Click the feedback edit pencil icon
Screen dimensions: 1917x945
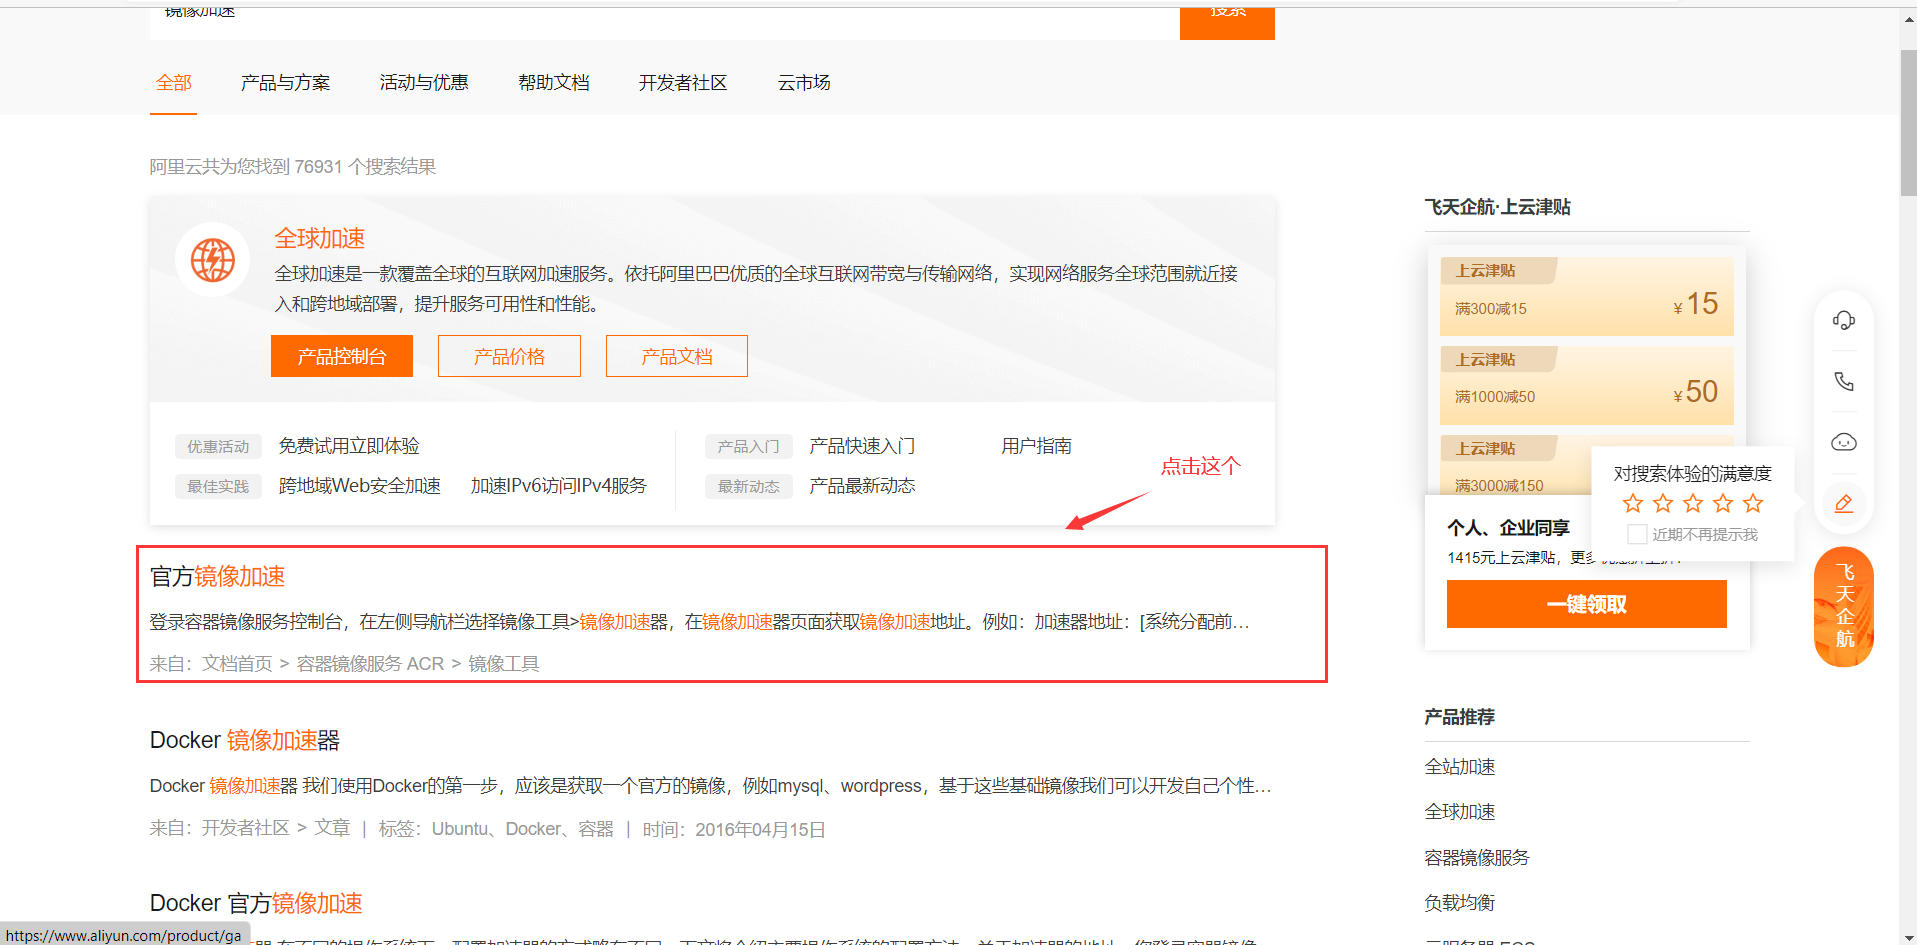point(1843,503)
